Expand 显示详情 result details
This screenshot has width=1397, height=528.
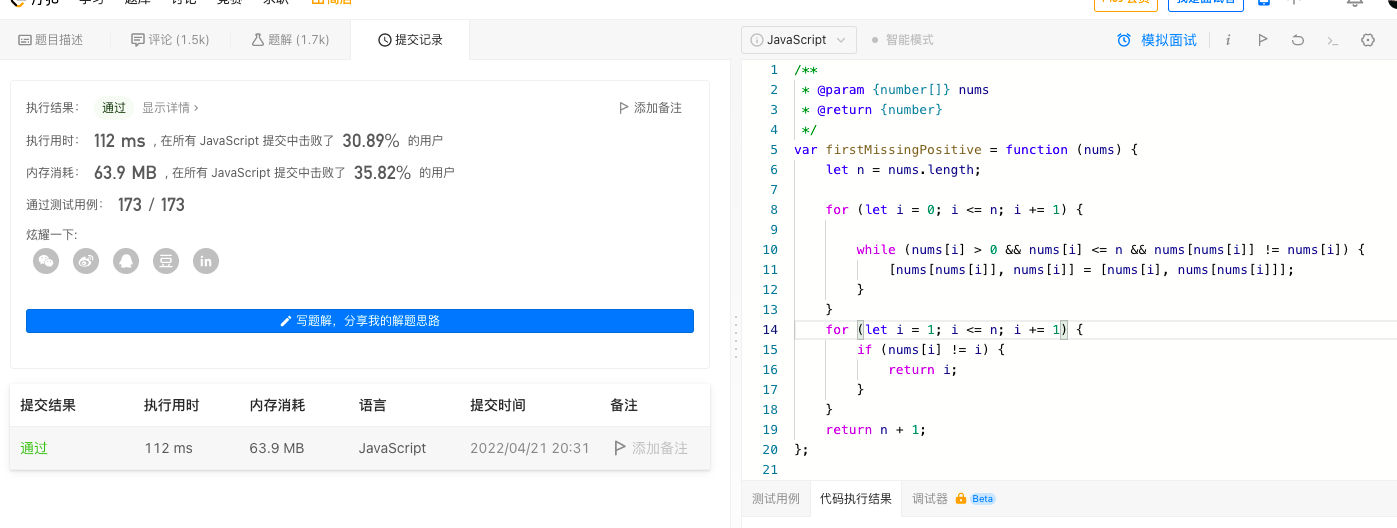tap(170, 107)
